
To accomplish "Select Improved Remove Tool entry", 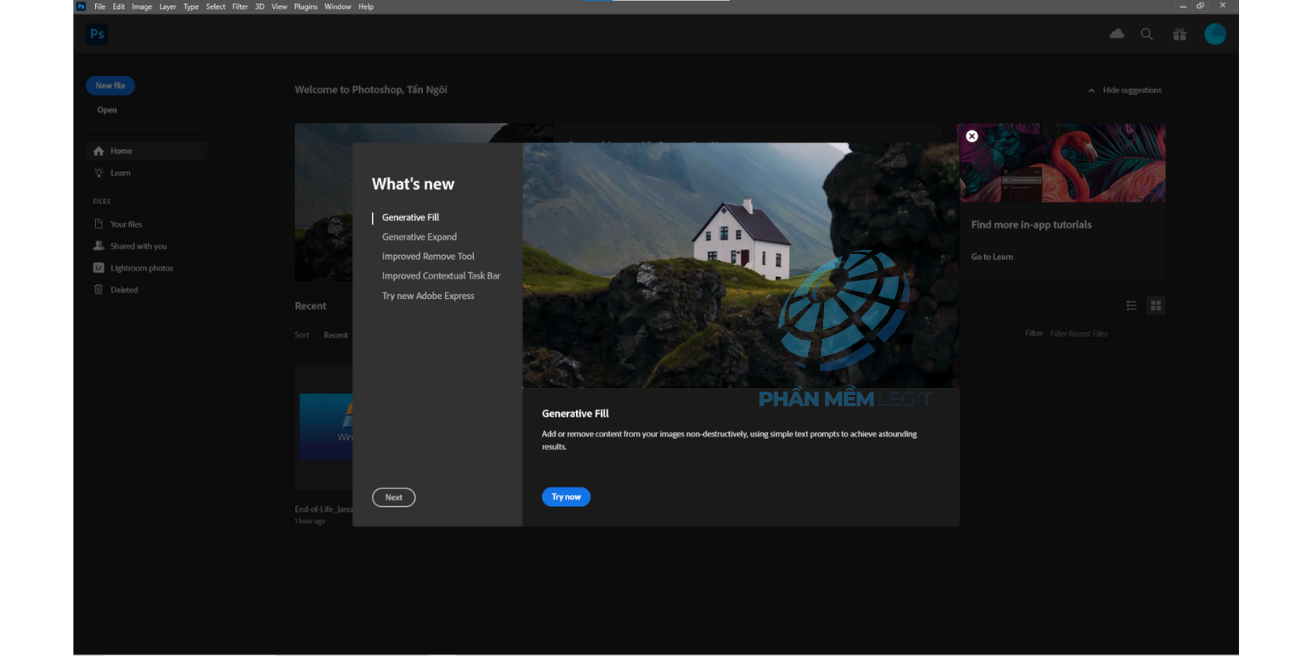I will point(428,256).
